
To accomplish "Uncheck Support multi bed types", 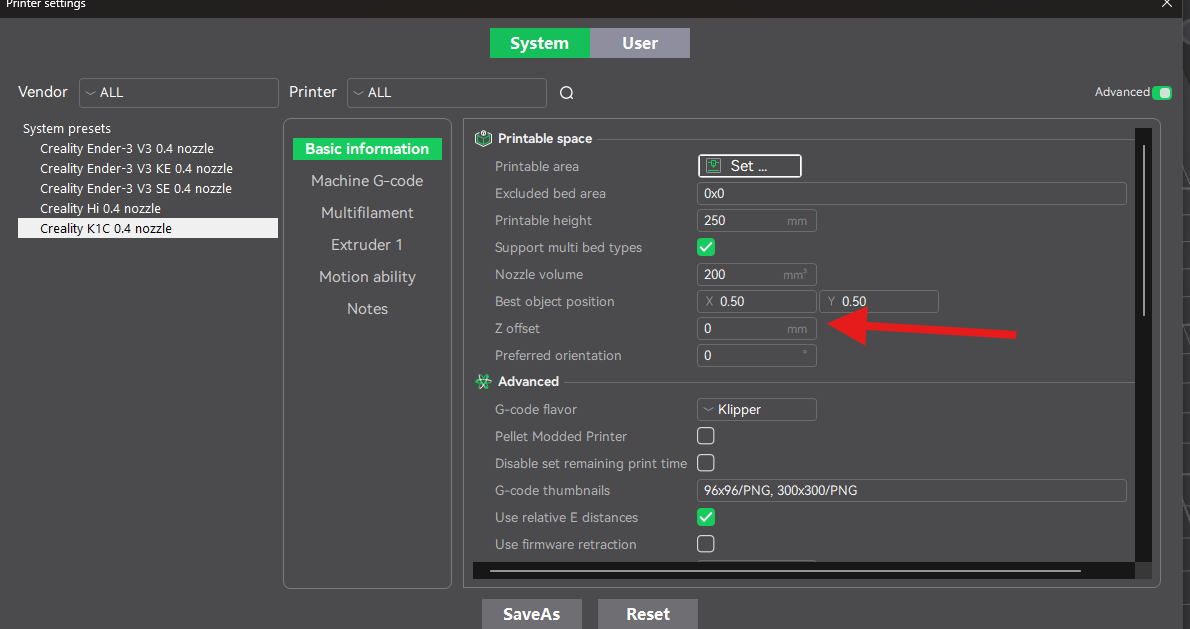I will coord(706,247).
